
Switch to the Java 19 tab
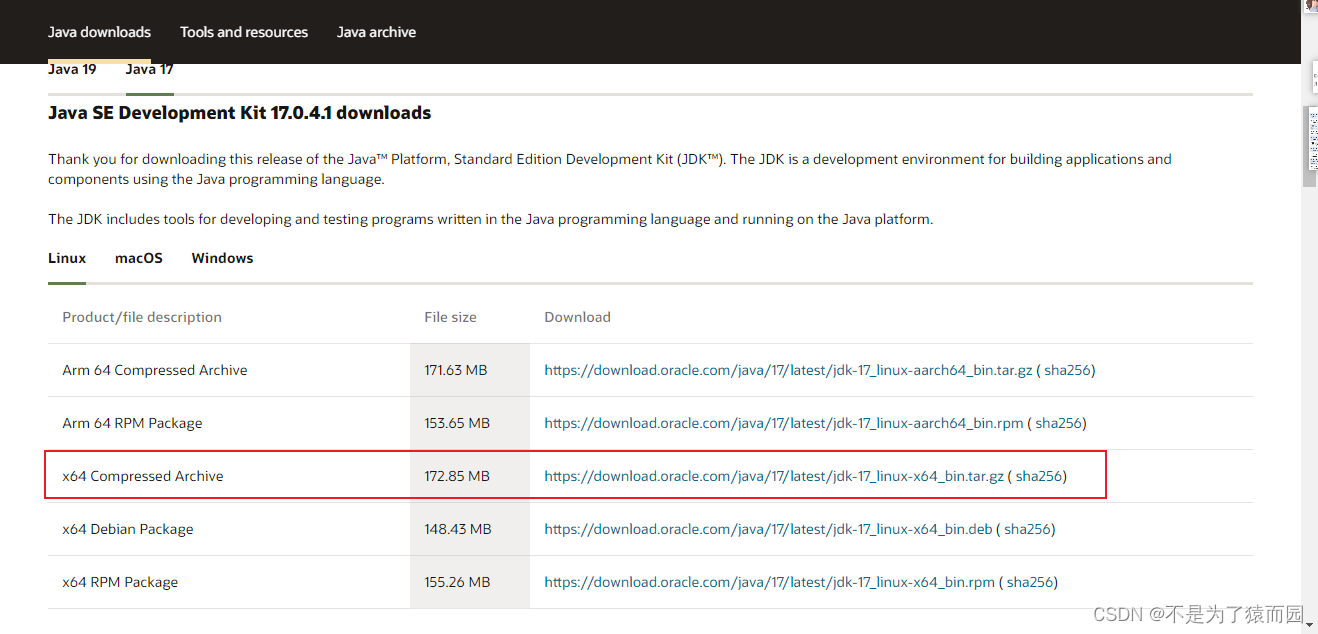click(72, 69)
